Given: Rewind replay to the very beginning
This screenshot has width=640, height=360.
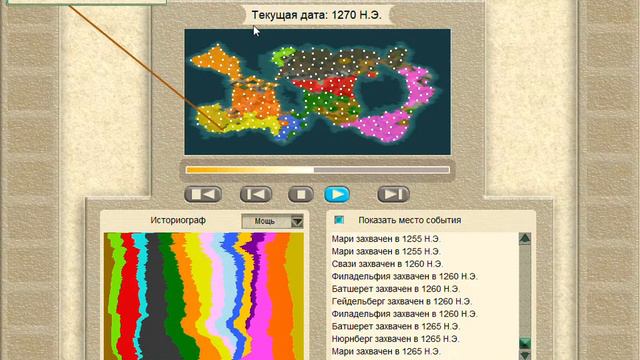Looking at the screenshot, I should [x=203, y=194].
